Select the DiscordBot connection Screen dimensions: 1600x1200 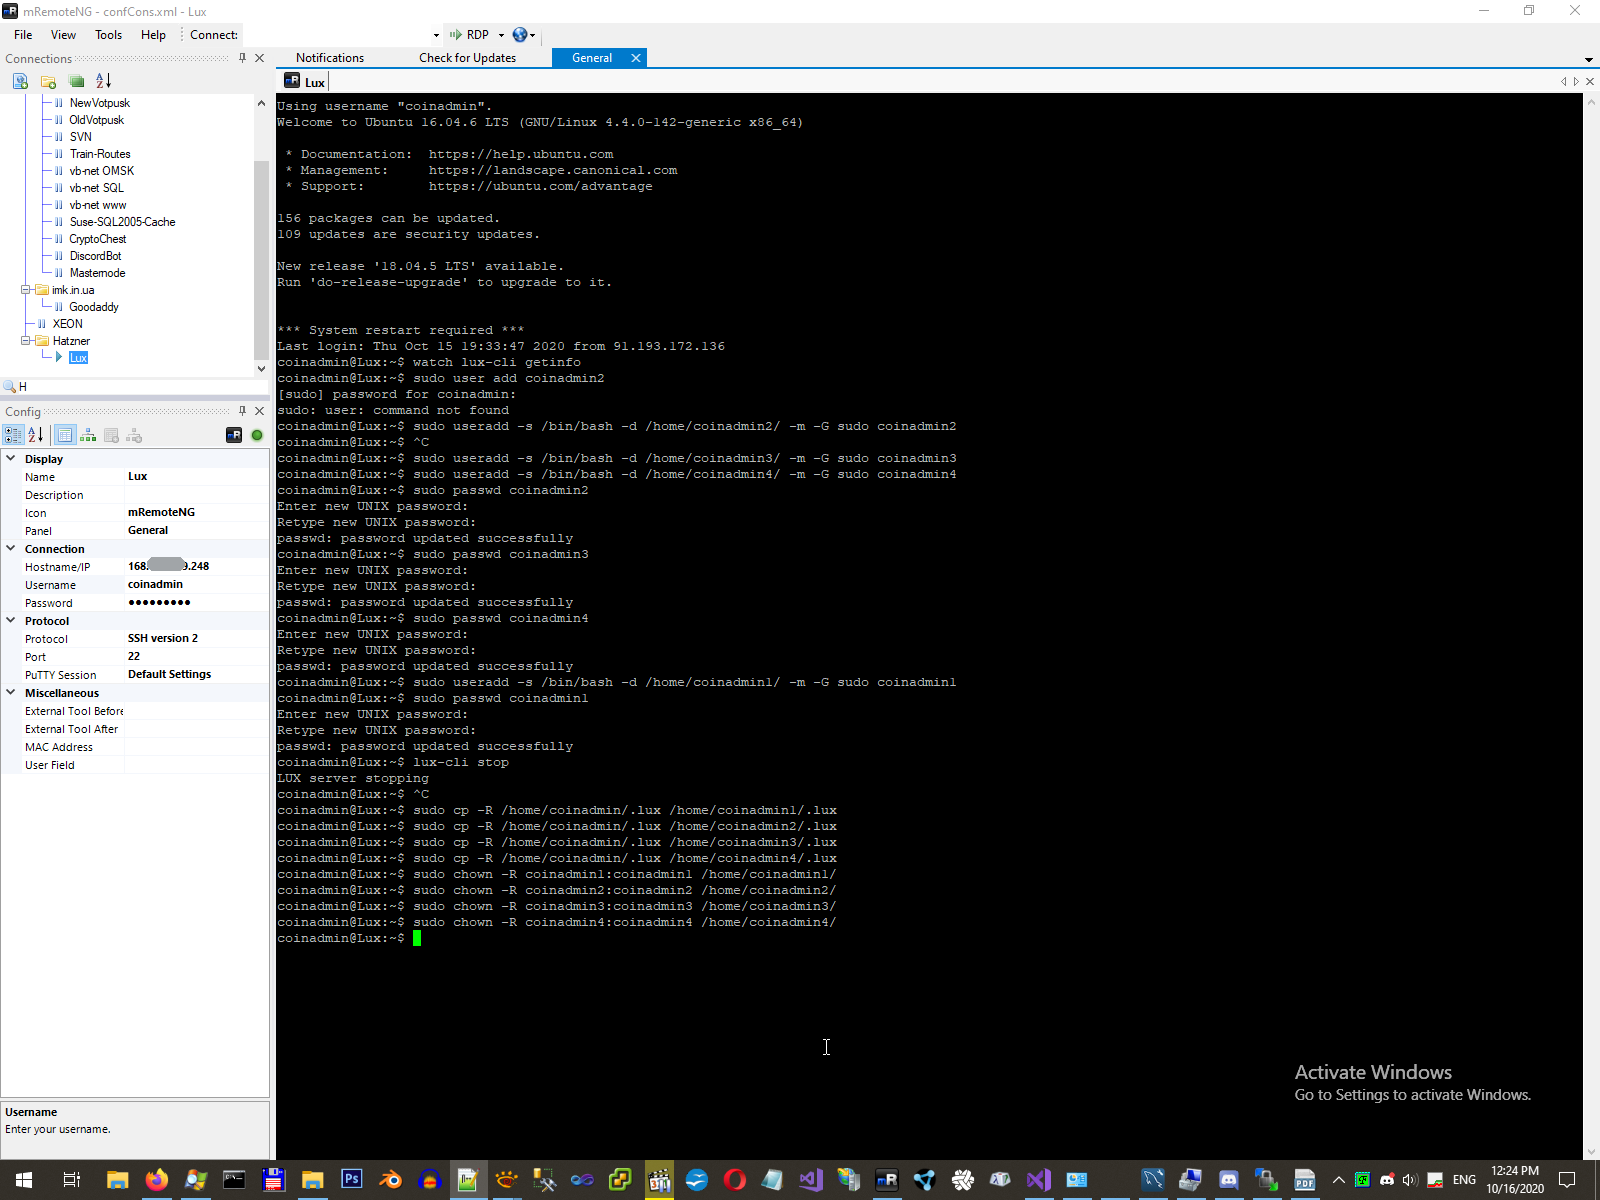tap(95, 256)
